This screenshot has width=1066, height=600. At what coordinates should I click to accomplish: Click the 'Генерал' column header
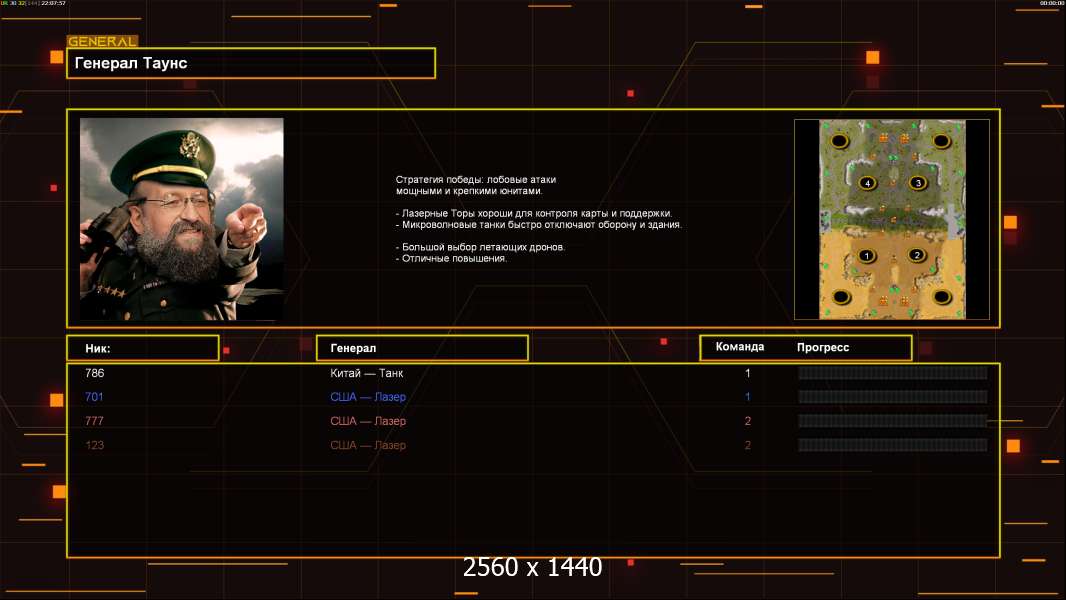click(422, 348)
